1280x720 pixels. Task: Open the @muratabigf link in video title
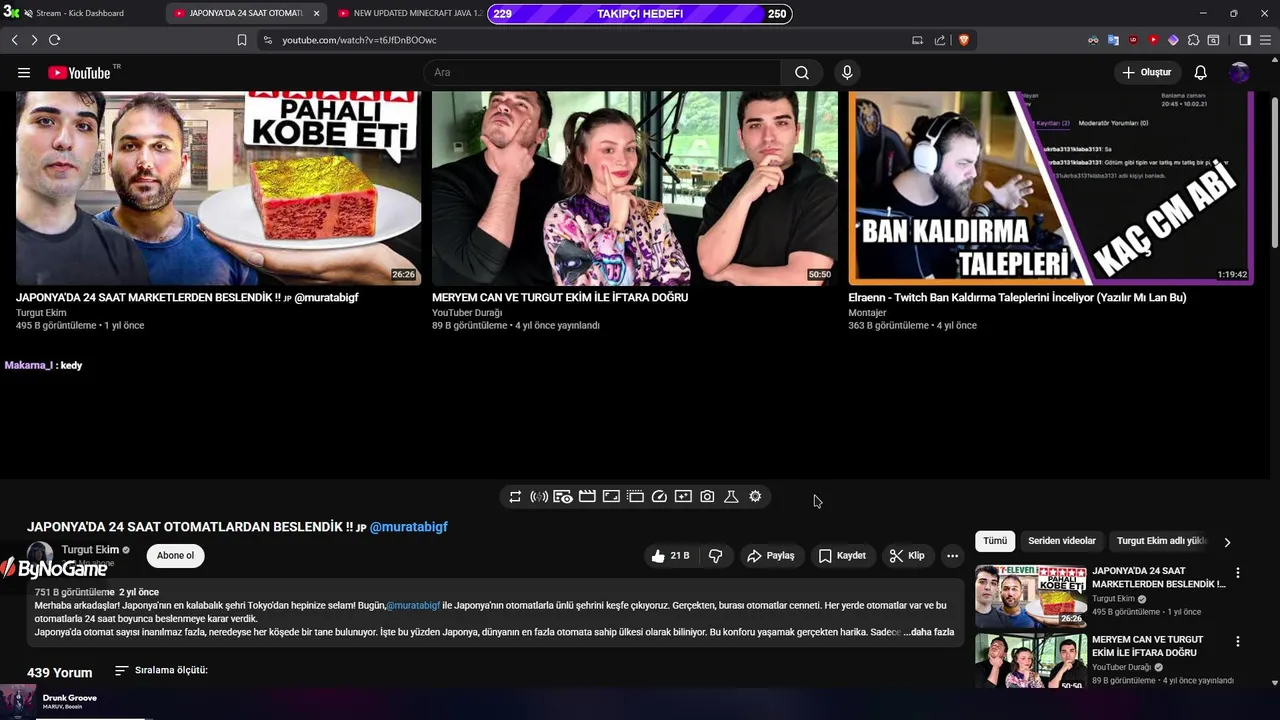point(408,527)
